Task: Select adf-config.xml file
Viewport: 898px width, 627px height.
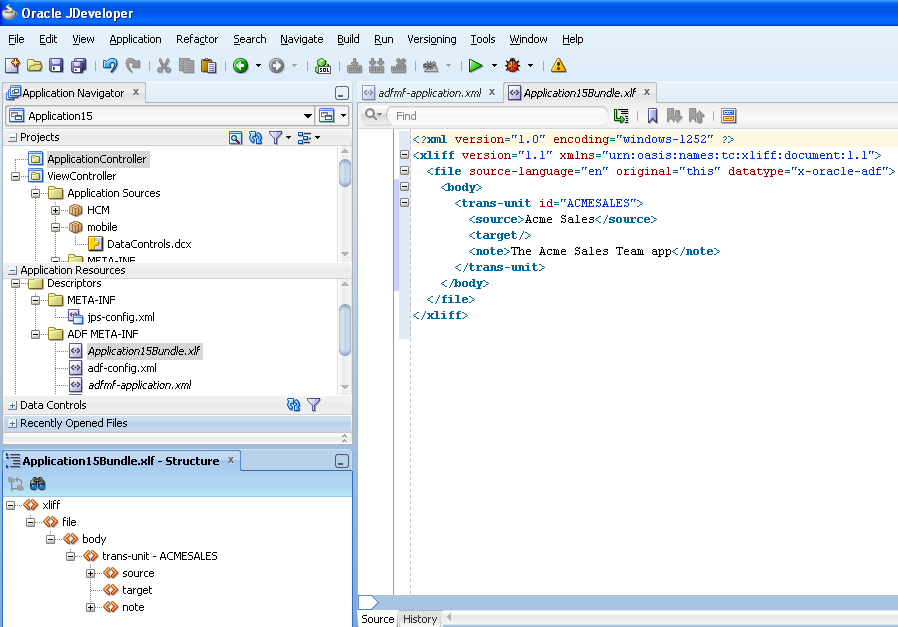Action: point(121,368)
